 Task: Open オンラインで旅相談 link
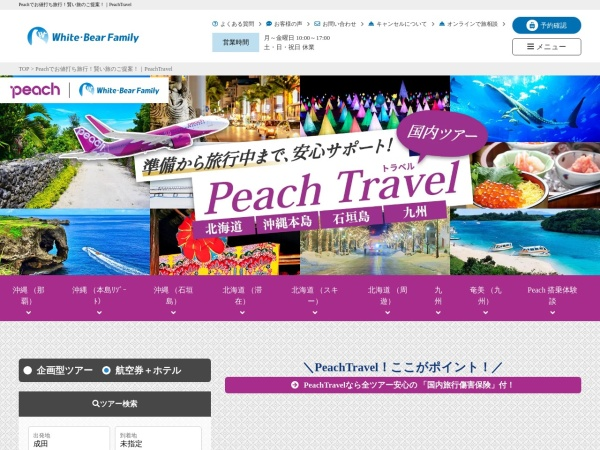(x=472, y=24)
